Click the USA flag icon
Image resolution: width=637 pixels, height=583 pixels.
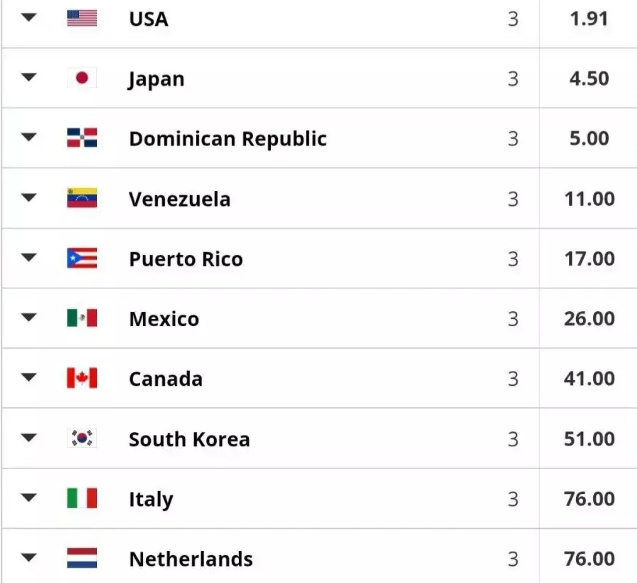pos(82,18)
